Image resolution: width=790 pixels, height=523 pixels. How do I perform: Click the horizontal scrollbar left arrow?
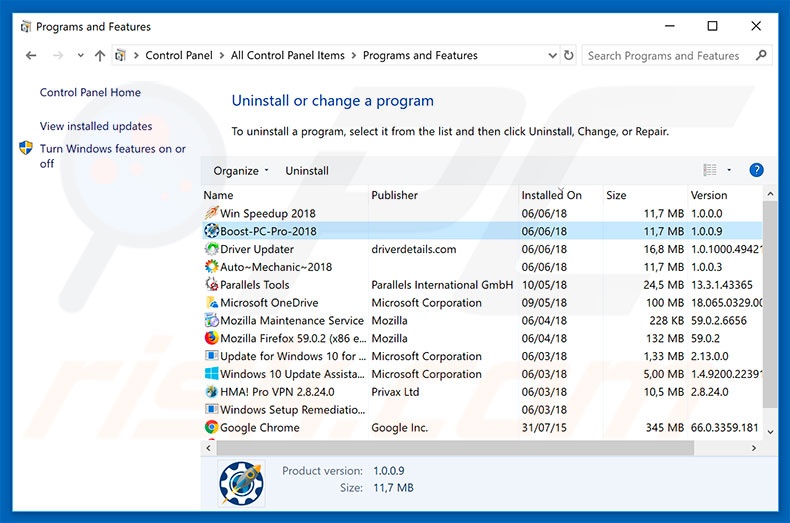click(209, 447)
